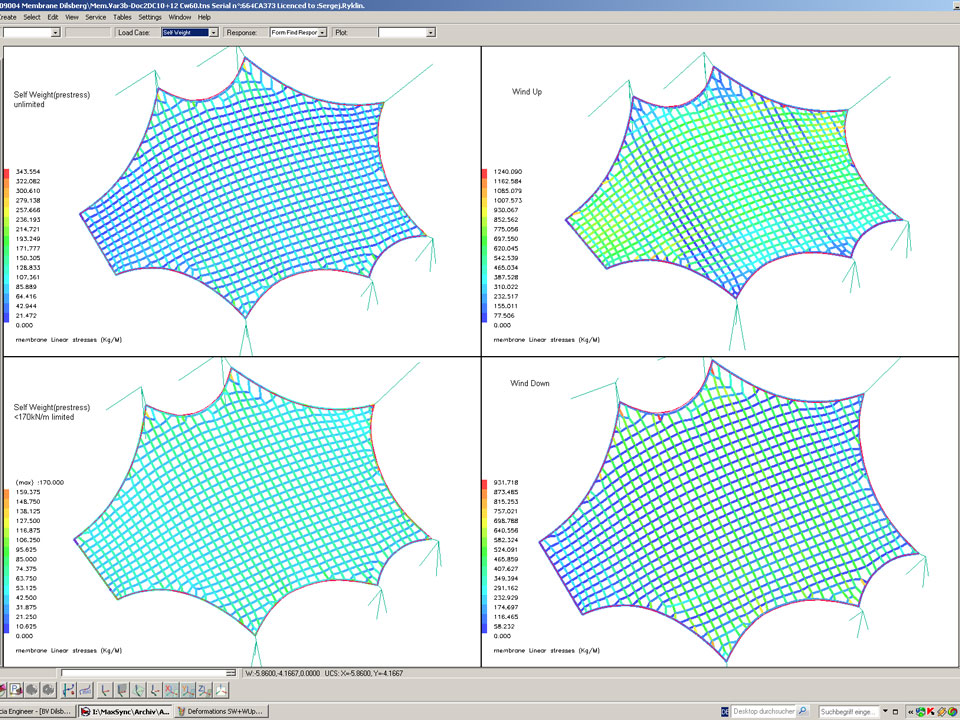Click the Kaspersky icon in system tray
960x720 pixels.
coord(932,711)
